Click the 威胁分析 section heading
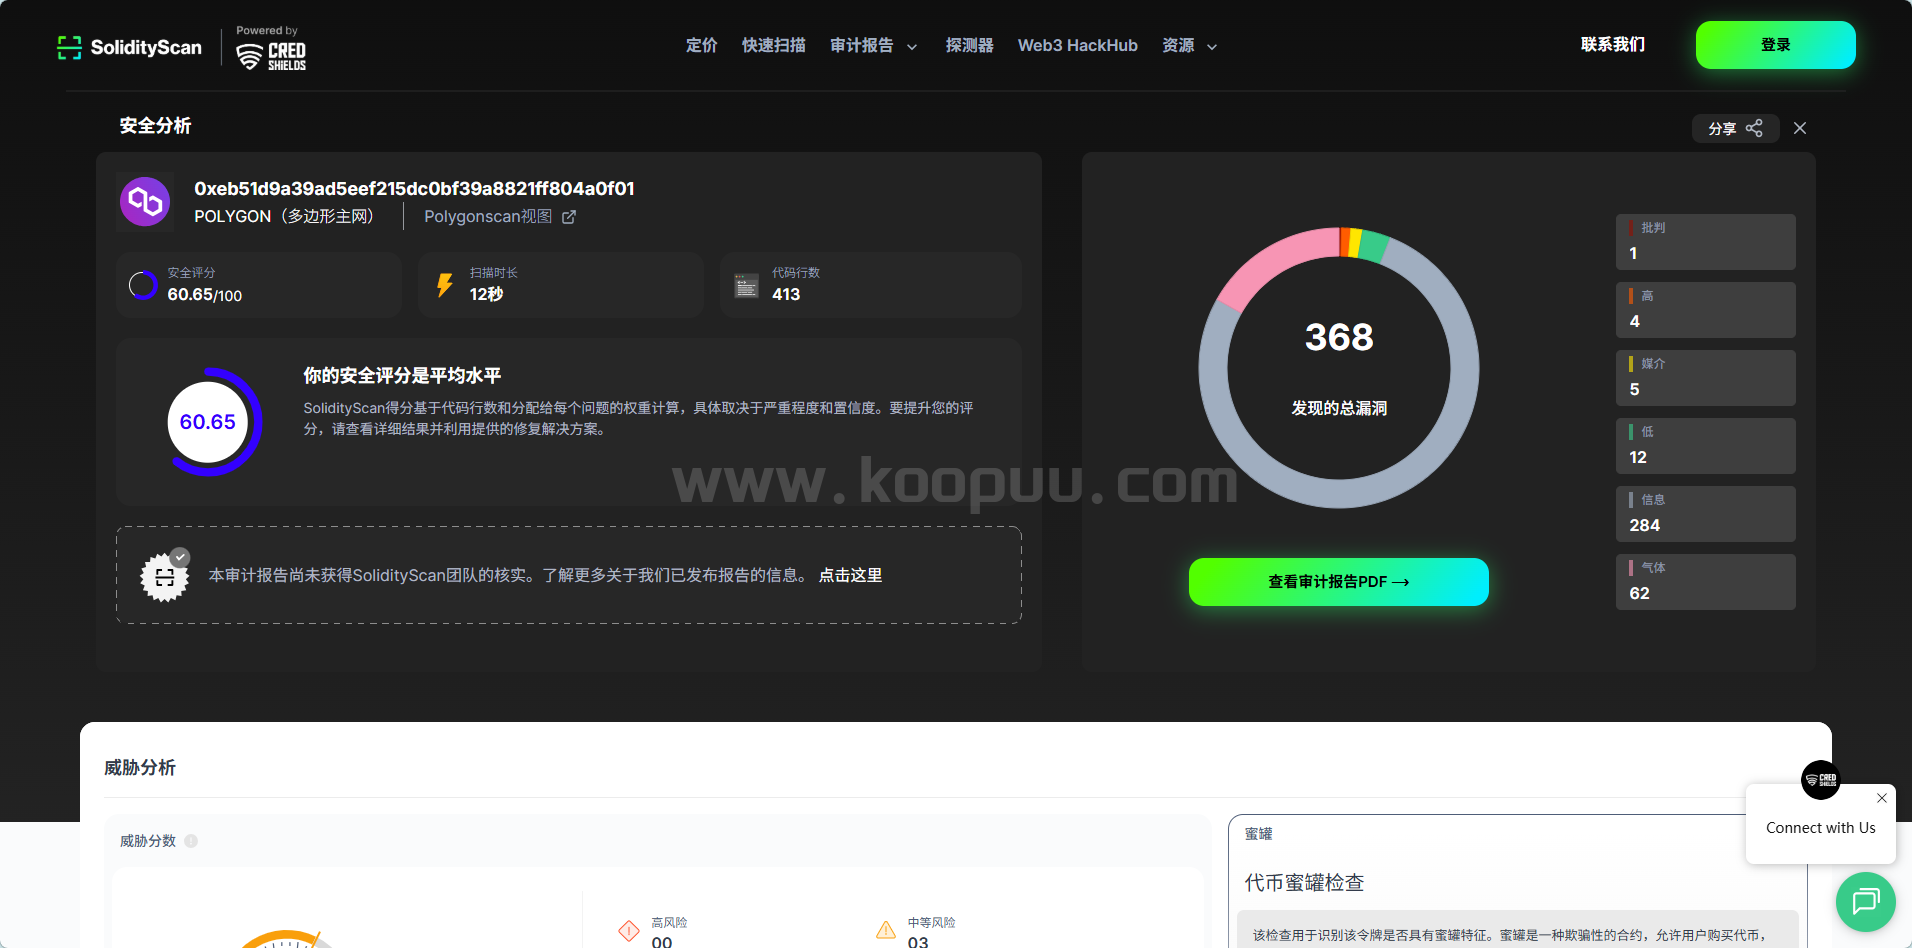The width and height of the screenshot is (1912, 948). click(x=140, y=768)
